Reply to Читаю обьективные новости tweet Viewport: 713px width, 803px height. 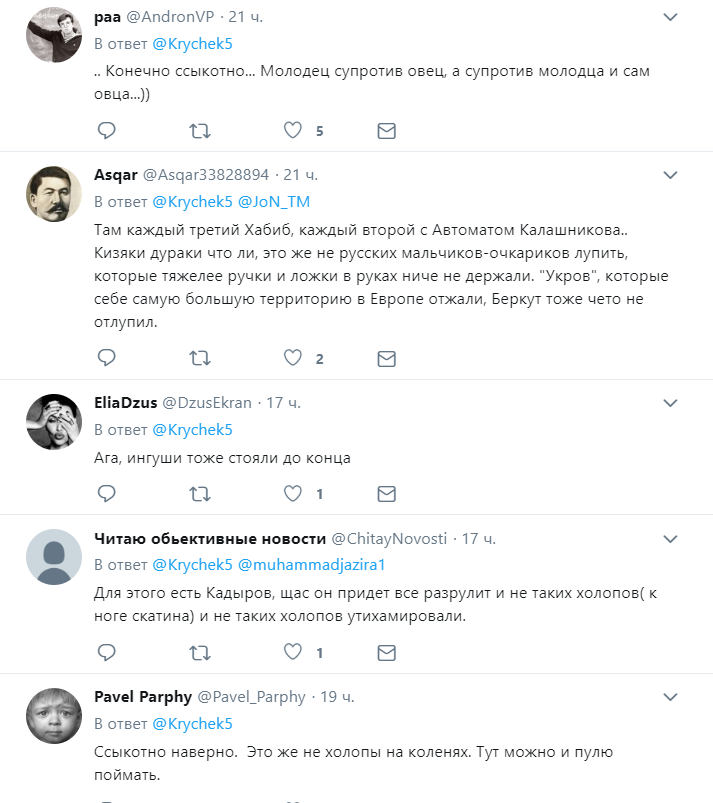pos(106,652)
